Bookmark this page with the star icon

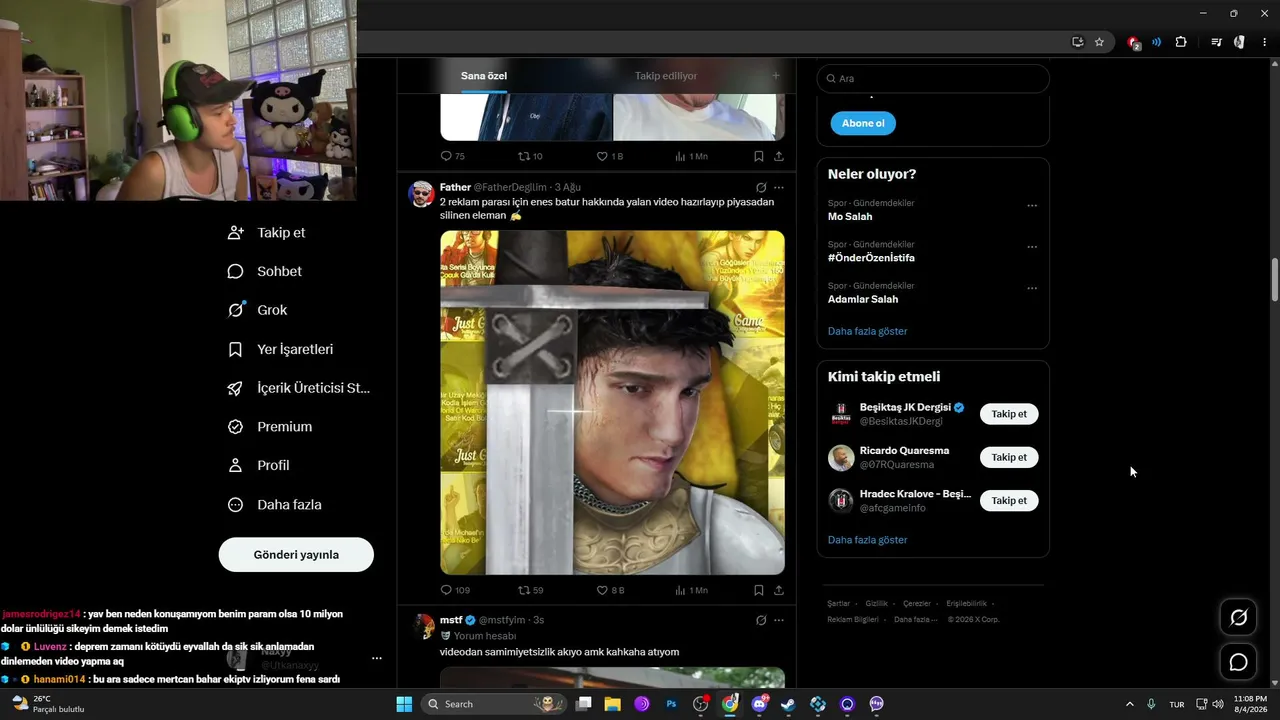coord(1099,42)
